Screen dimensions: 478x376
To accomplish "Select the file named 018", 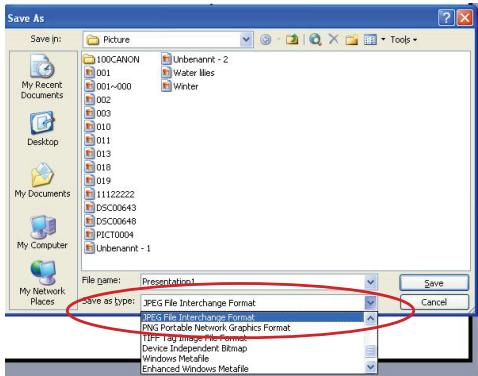I will point(97,167).
